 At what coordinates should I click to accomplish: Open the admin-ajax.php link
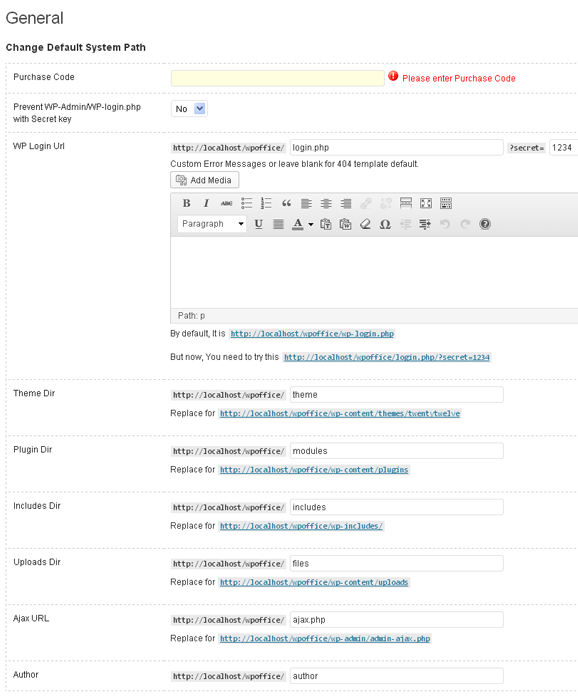coord(325,639)
